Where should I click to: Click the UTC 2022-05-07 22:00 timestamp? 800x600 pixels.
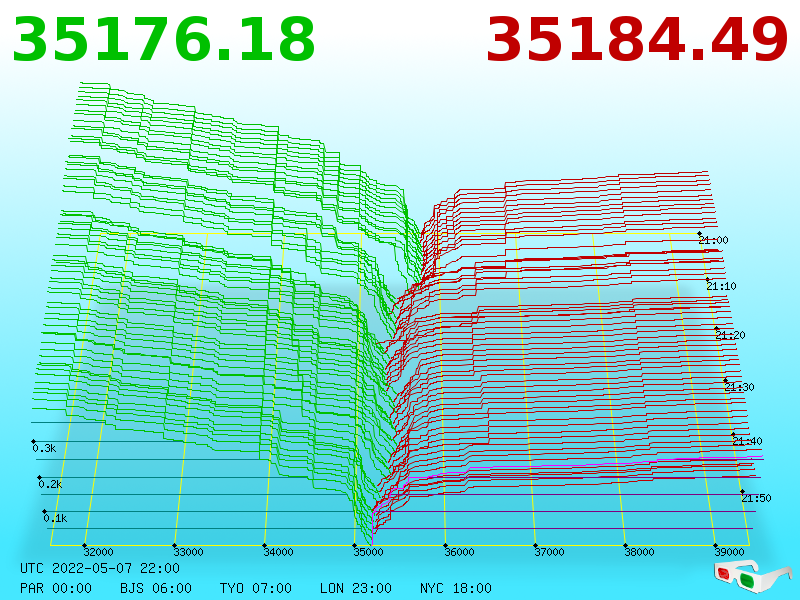click(x=100, y=568)
